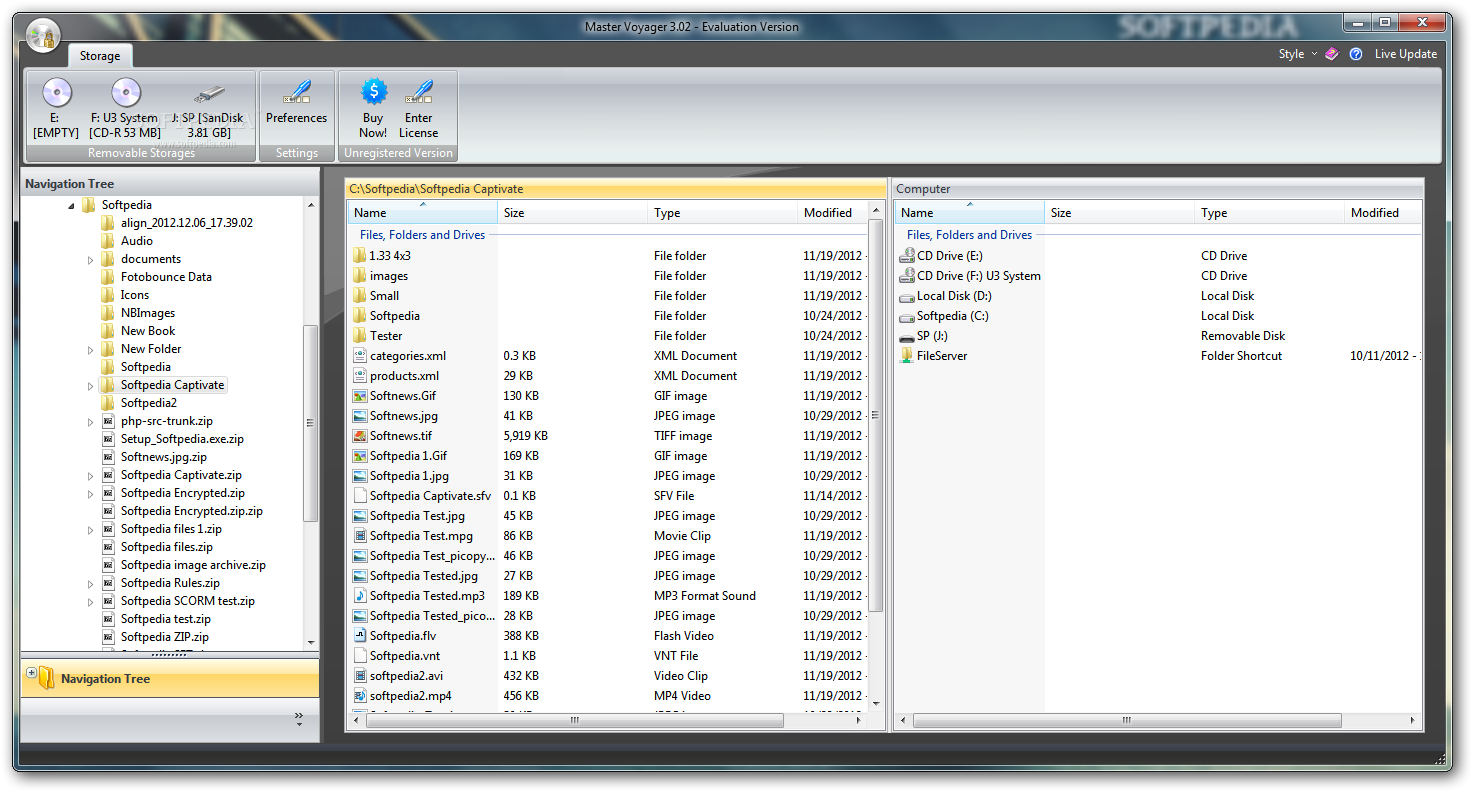The height and width of the screenshot is (792, 1473).
Task: Expand Softpedia Captivate.zip tree node
Action: click(x=91, y=475)
